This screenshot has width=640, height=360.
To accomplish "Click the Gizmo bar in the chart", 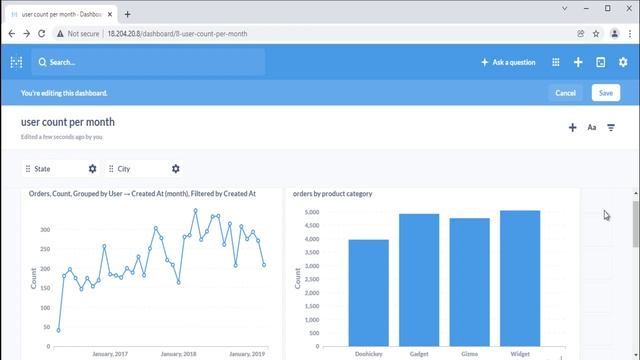I will point(469,282).
